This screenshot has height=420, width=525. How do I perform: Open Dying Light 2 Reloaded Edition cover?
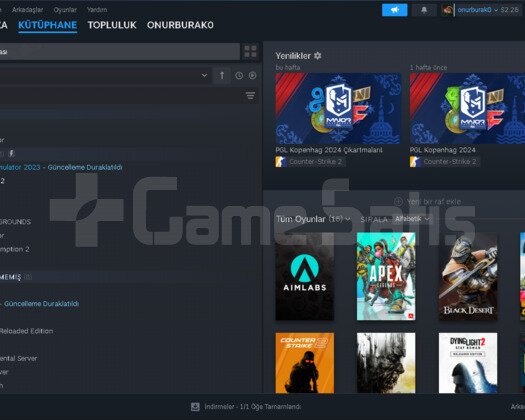tap(468, 363)
